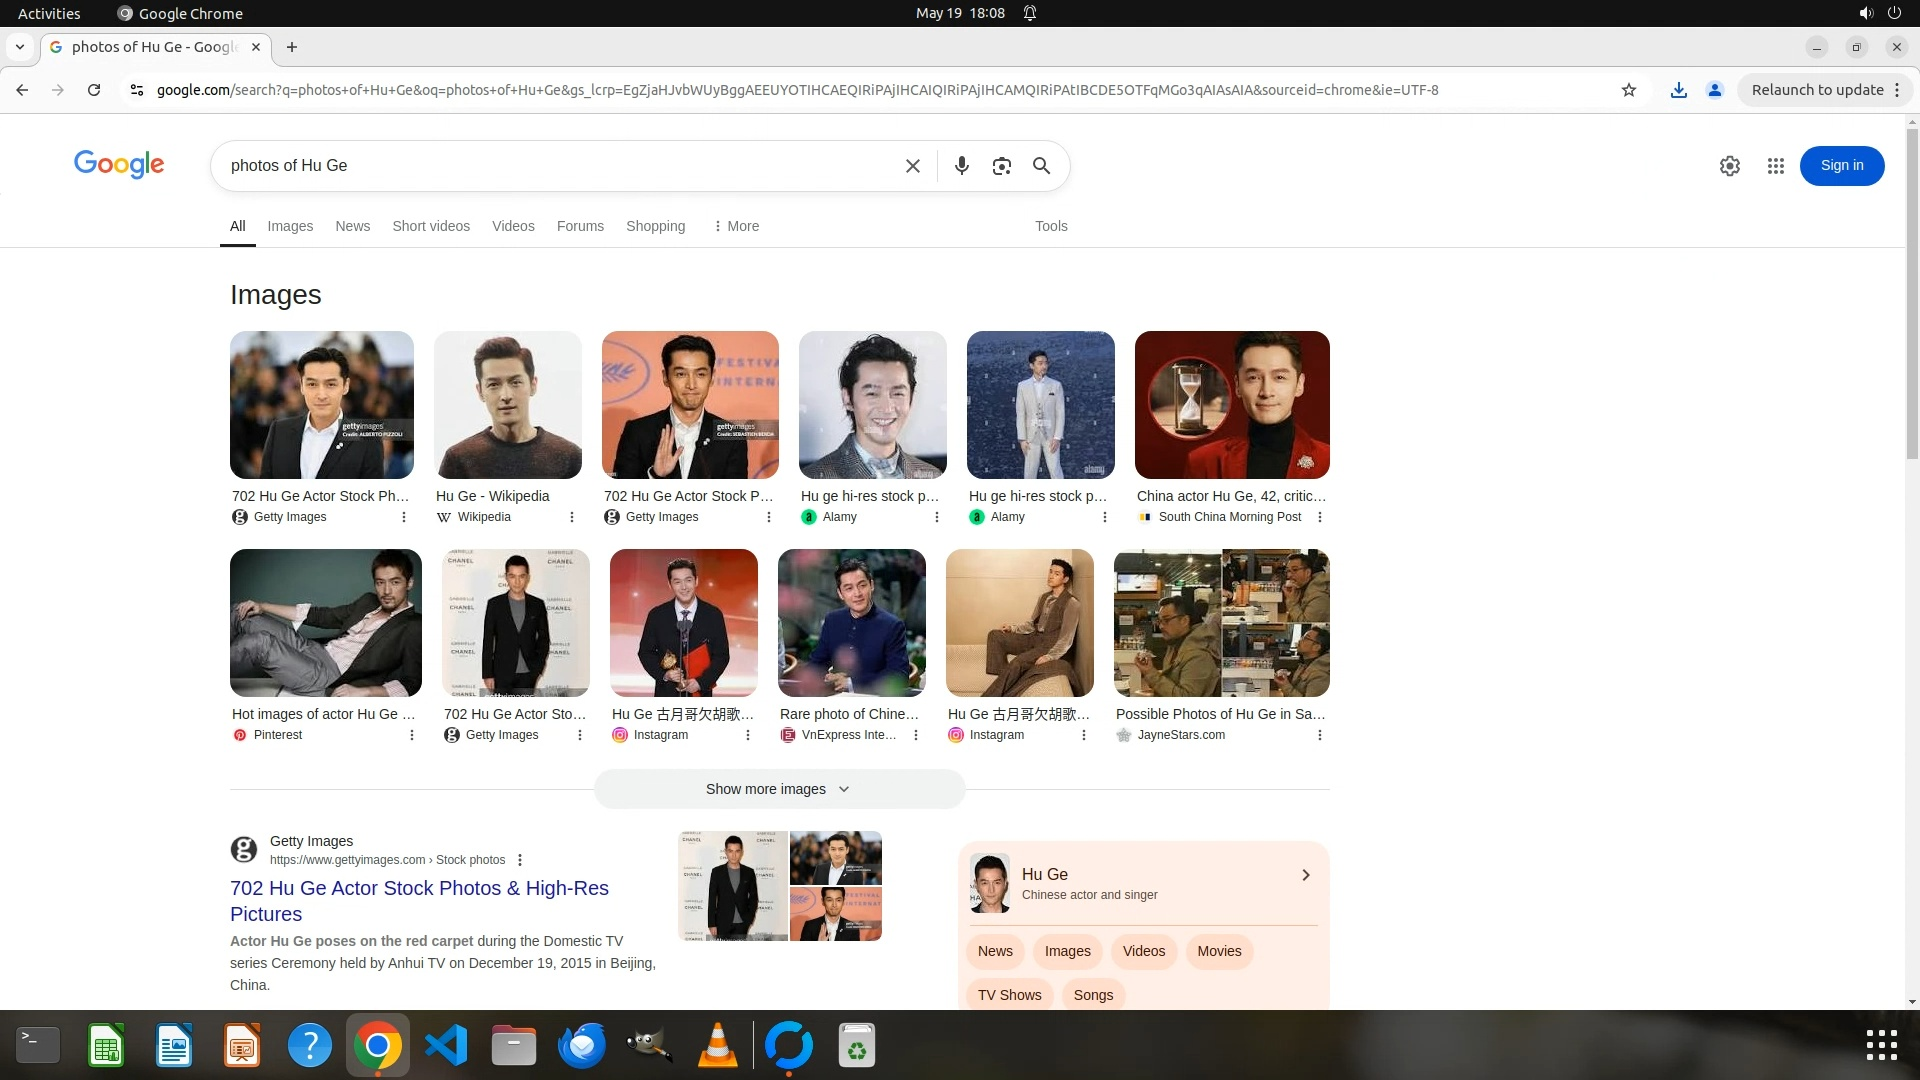The height and width of the screenshot is (1080, 1920).
Task: Bookmark this page with star icon
Action: click(1628, 90)
